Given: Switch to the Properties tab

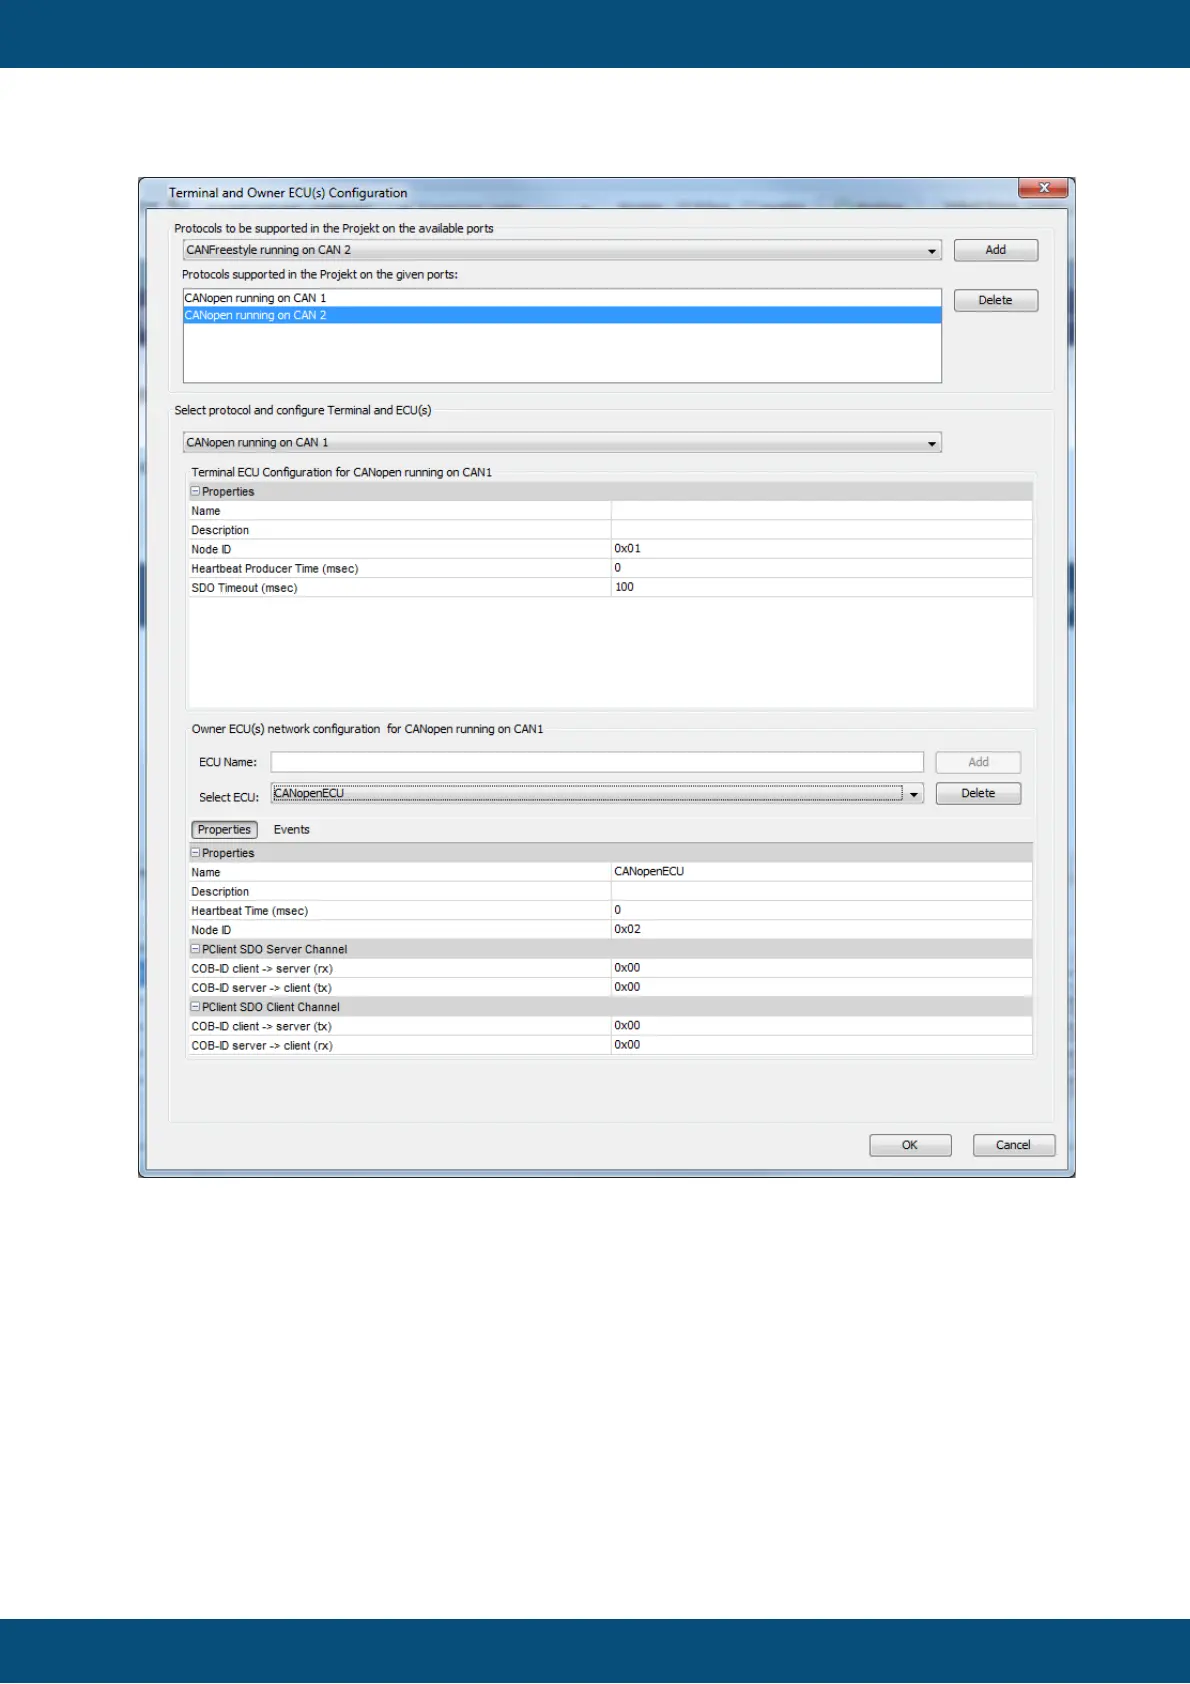Looking at the screenshot, I should pos(224,830).
